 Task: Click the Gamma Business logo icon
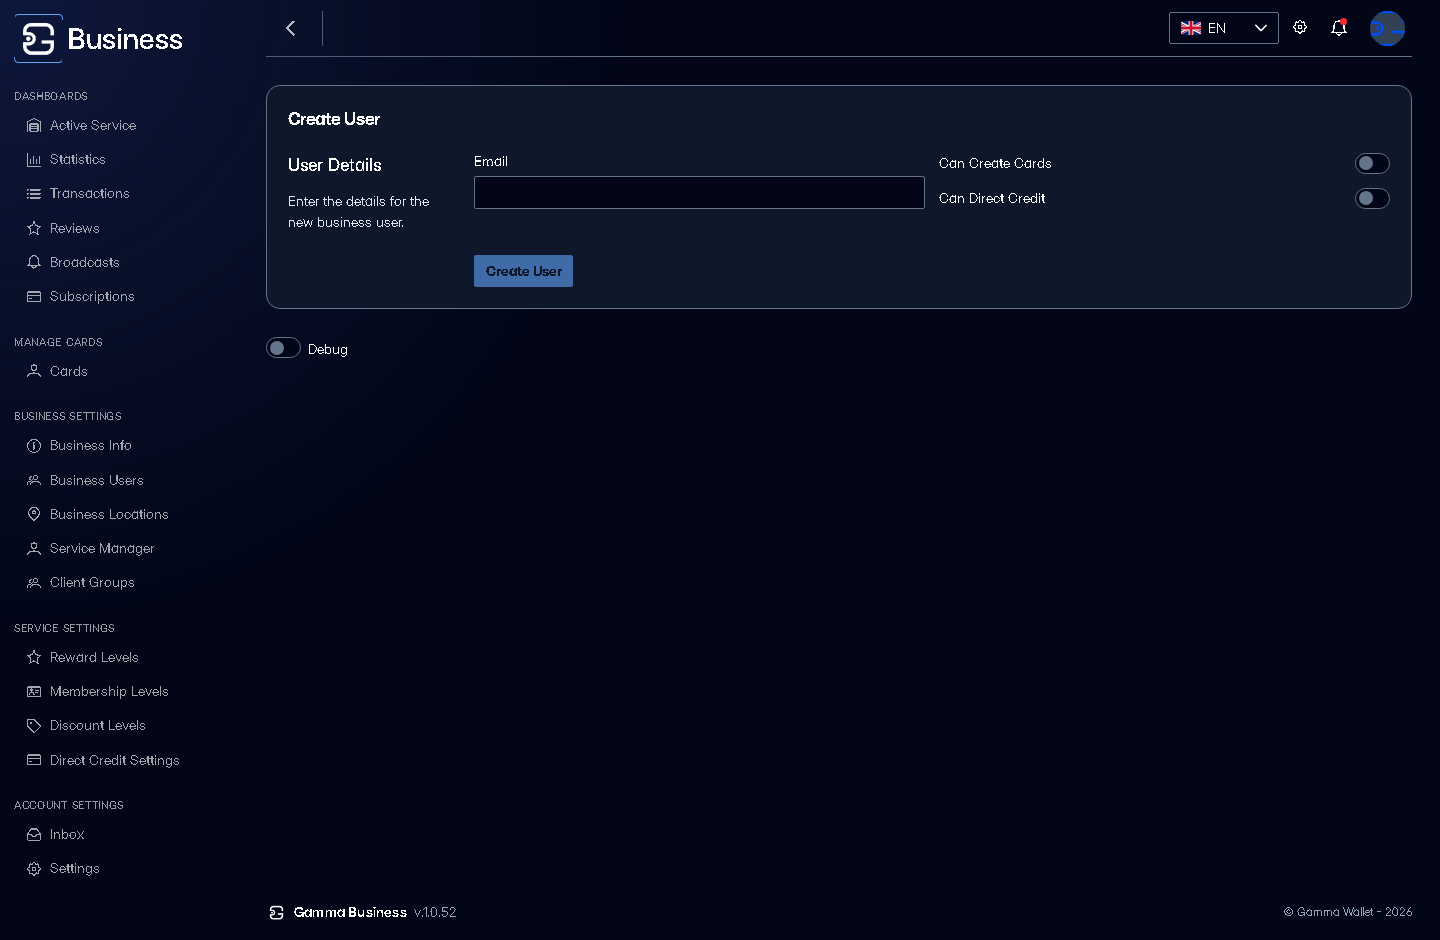pos(38,39)
